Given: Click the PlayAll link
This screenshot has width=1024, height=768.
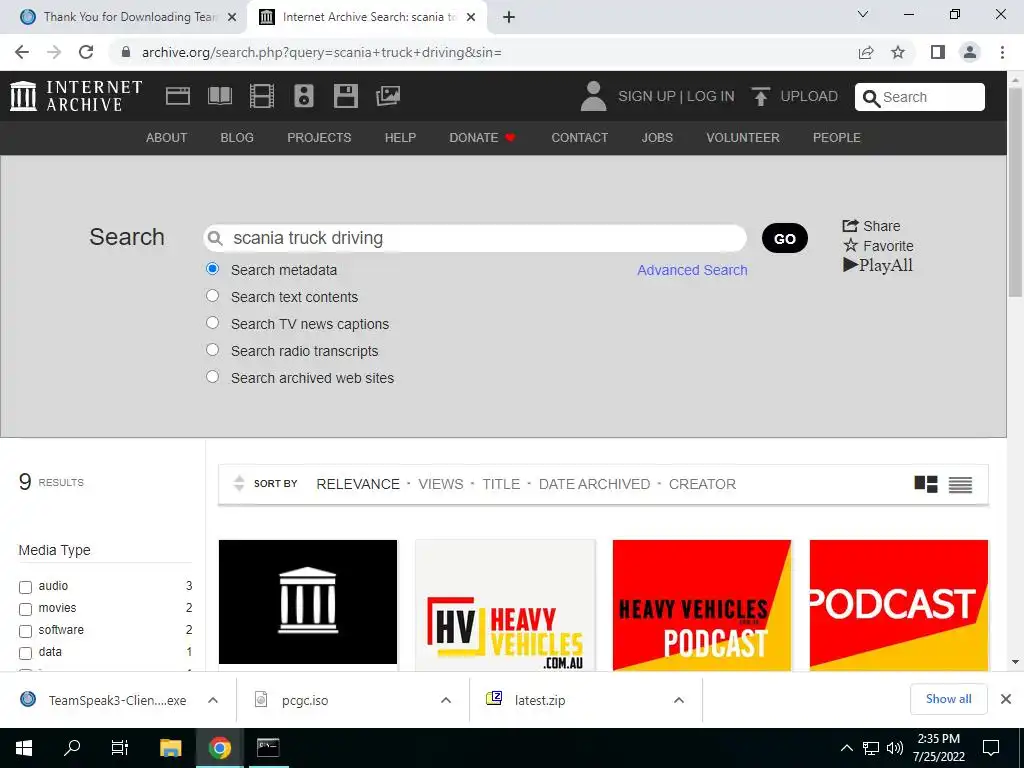Looking at the screenshot, I should [x=878, y=265].
